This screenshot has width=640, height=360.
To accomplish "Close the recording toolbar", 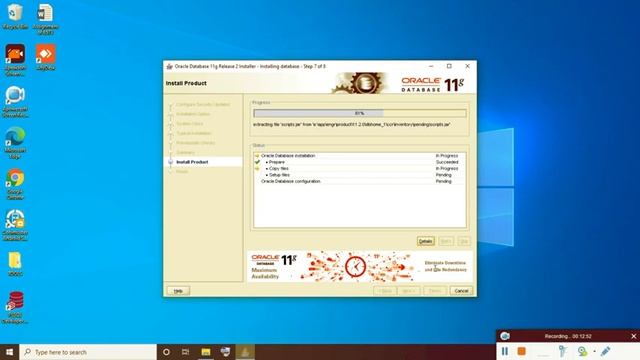I will [633, 336].
